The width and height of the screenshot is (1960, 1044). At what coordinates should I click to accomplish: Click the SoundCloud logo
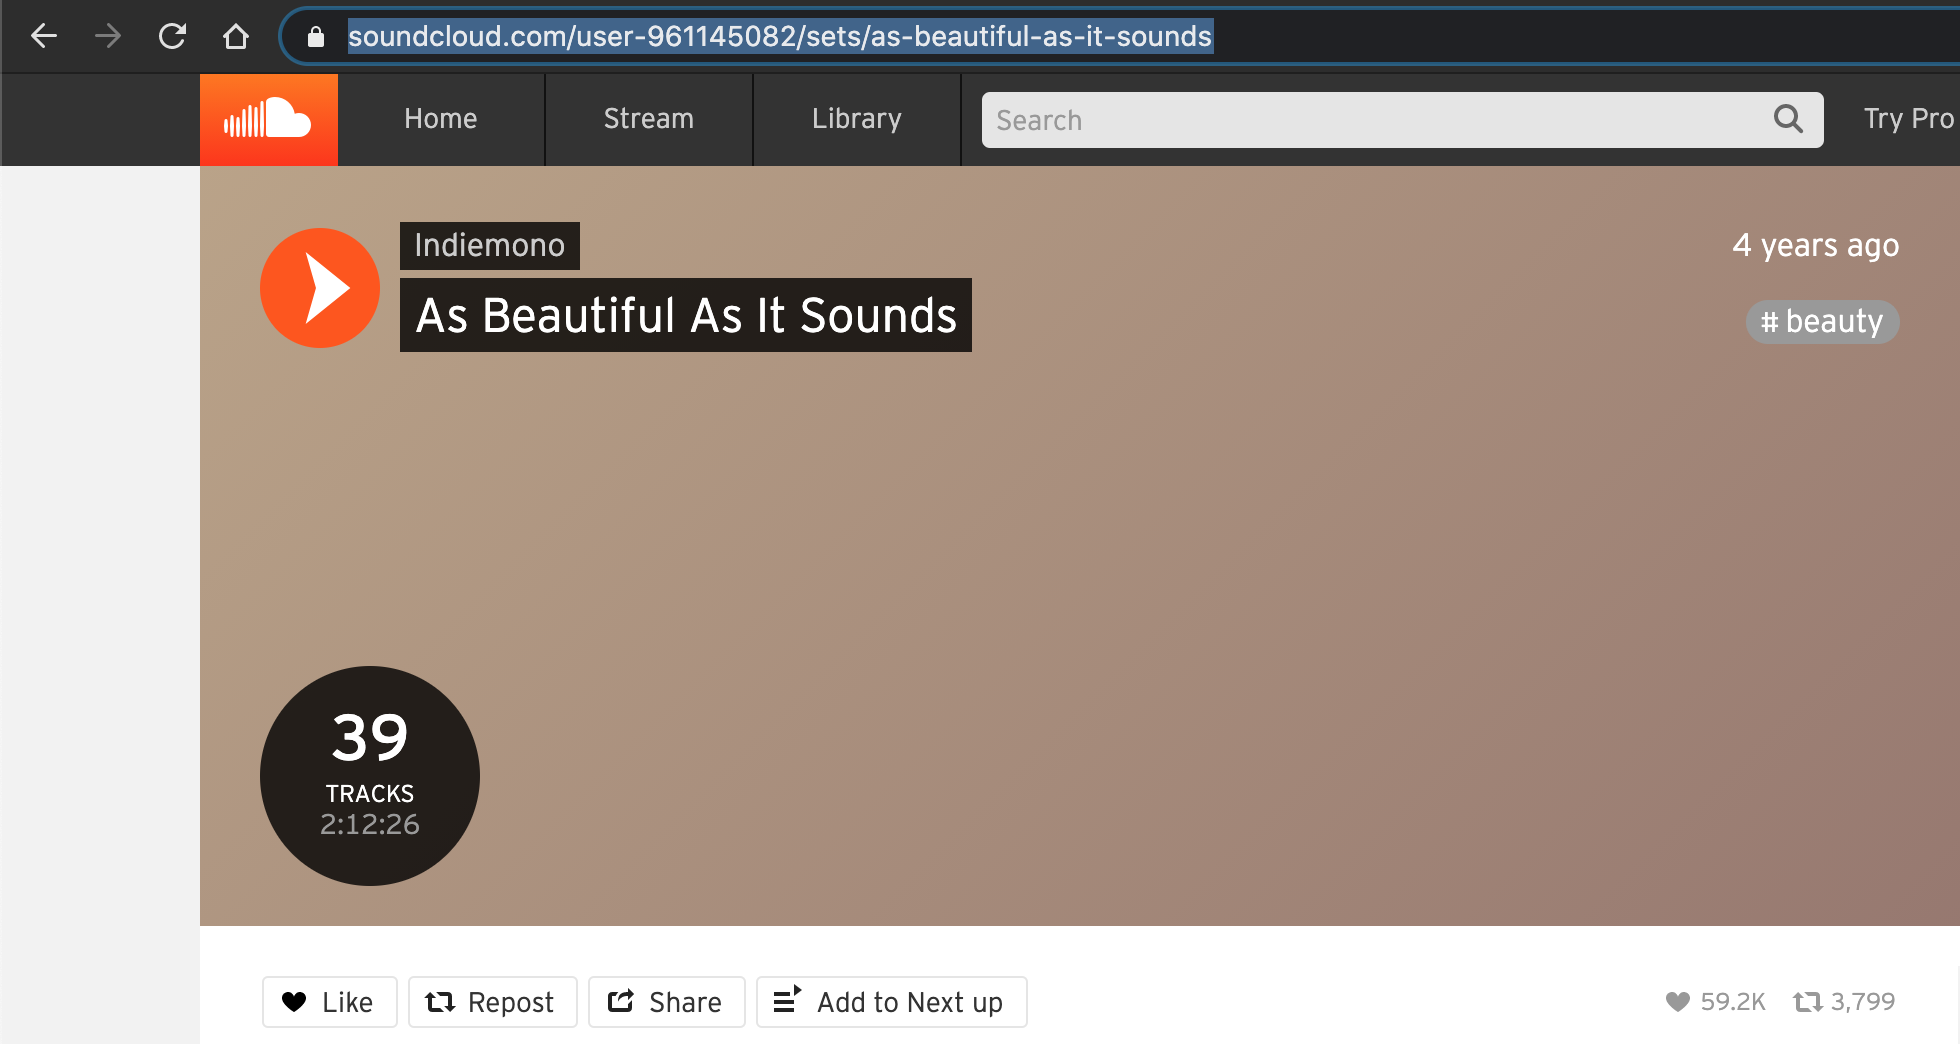click(x=268, y=119)
